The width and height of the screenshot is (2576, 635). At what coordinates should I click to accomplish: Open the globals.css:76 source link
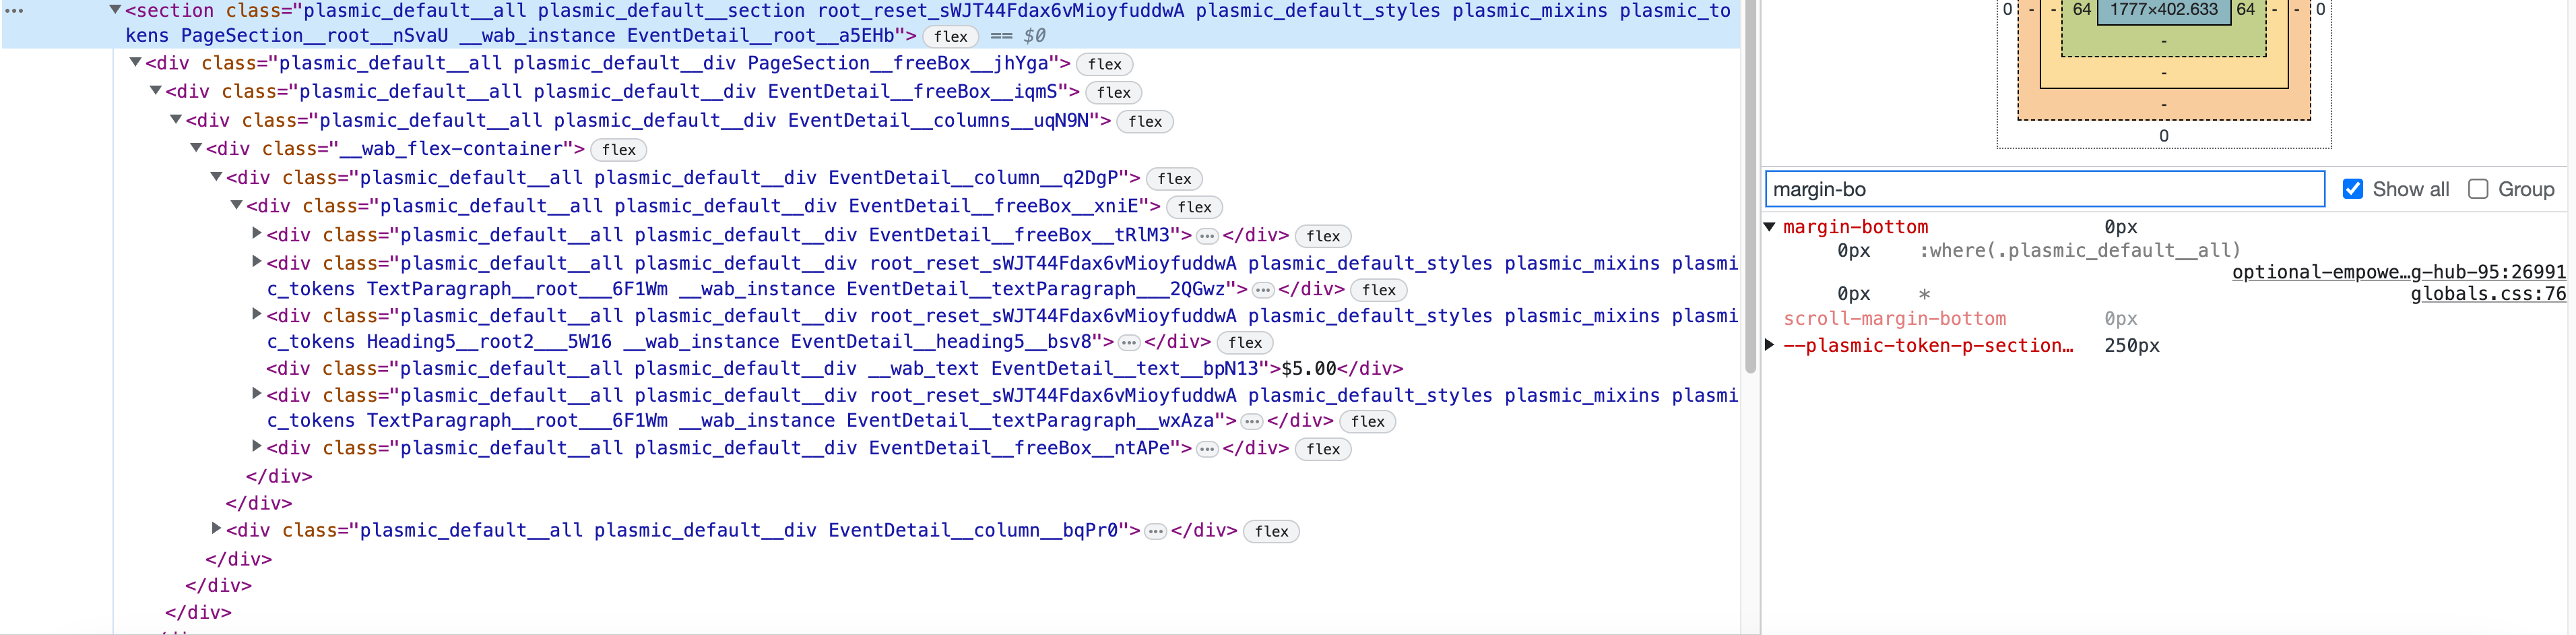point(2487,294)
